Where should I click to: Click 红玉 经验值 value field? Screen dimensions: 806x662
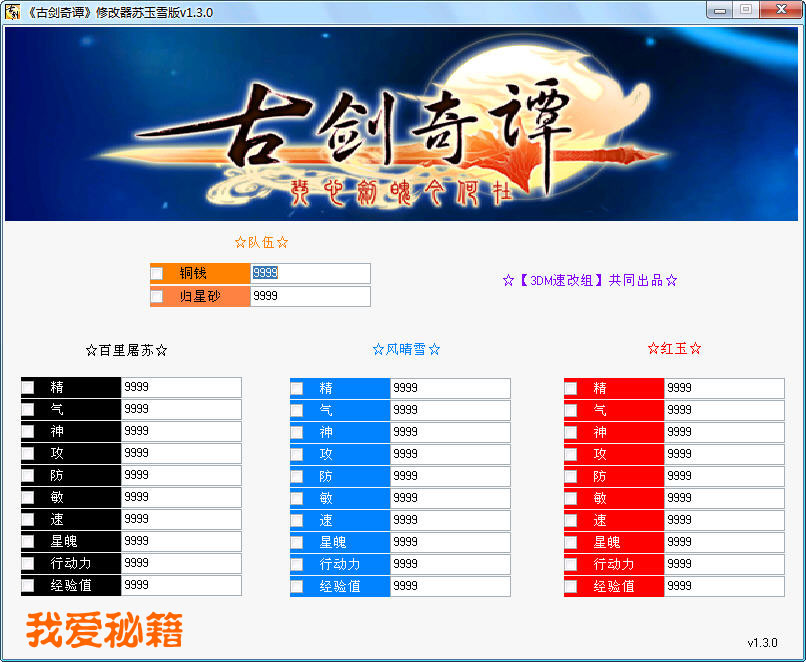click(724, 586)
